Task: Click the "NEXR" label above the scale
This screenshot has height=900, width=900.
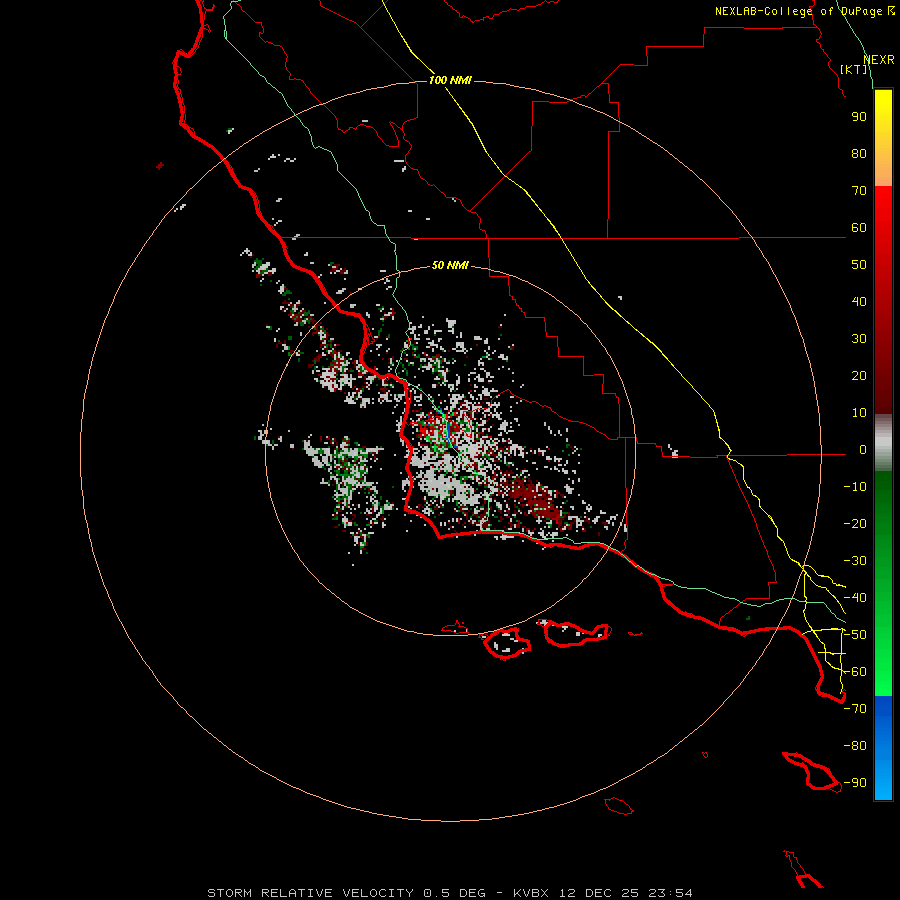Action: click(879, 60)
